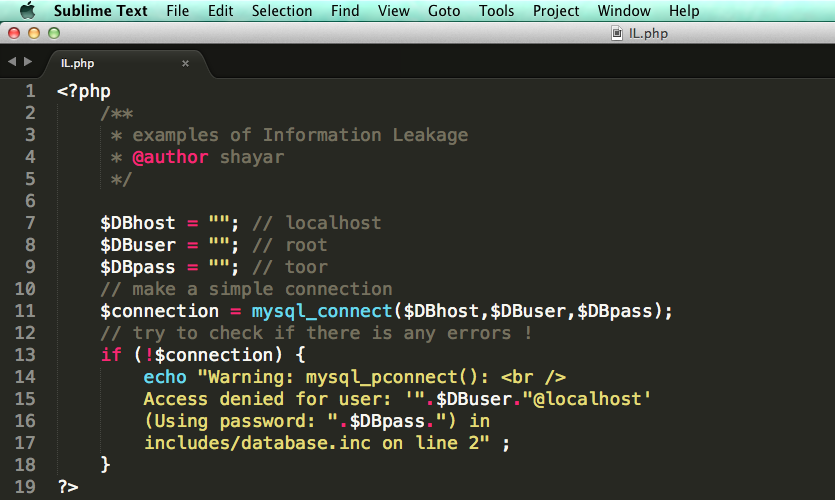Click the $DBpass variable on line 9
The height and width of the screenshot is (500, 835).
pos(137,267)
